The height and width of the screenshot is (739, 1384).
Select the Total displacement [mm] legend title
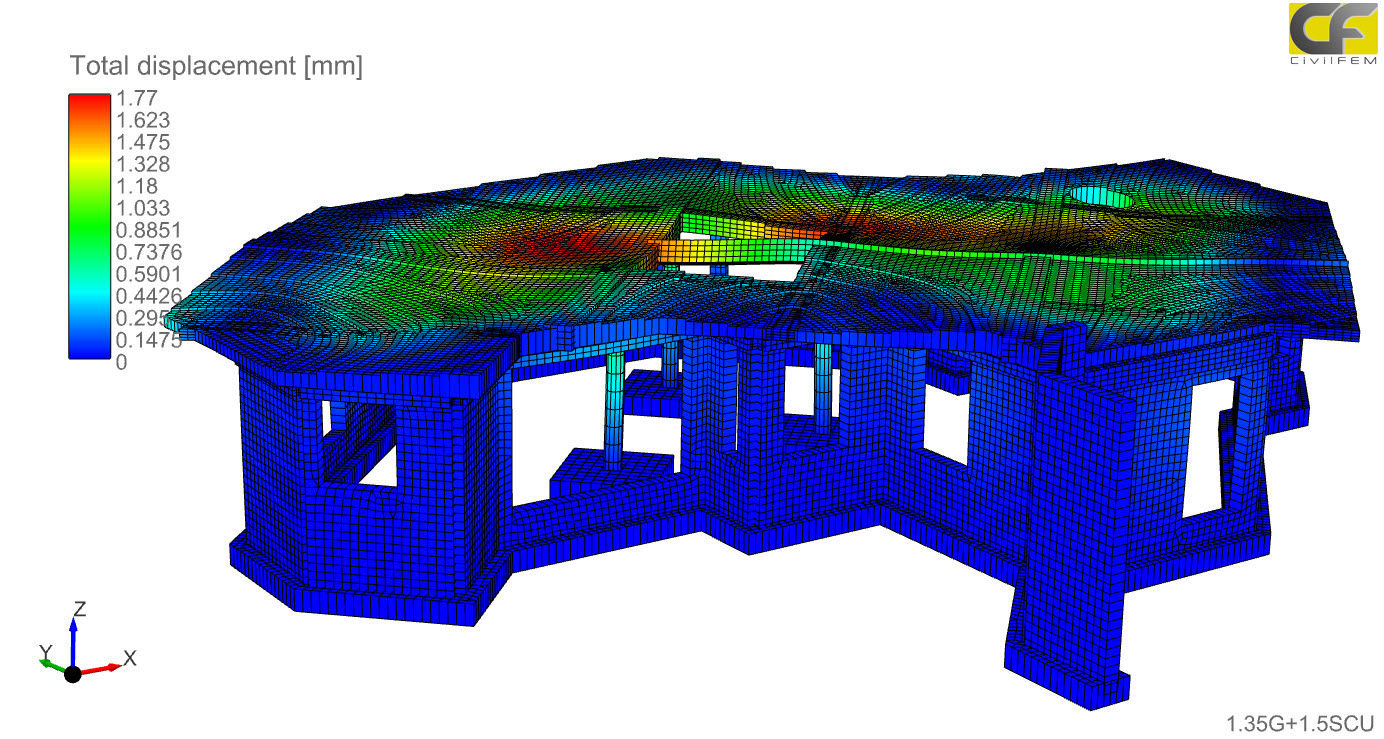point(216,67)
